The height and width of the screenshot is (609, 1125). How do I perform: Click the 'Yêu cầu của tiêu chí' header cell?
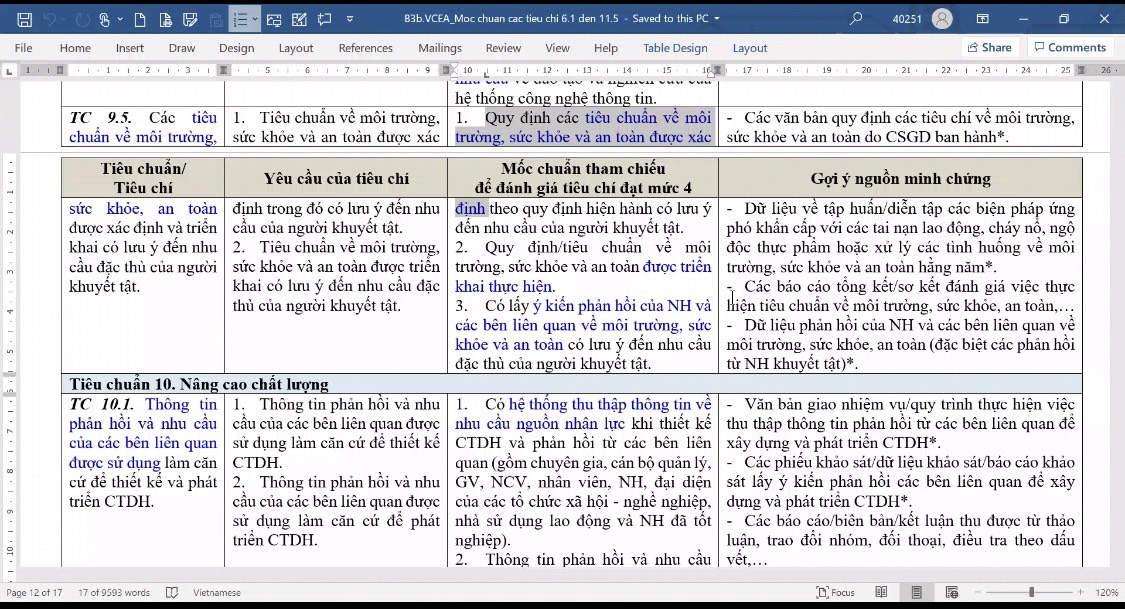click(336, 178)
